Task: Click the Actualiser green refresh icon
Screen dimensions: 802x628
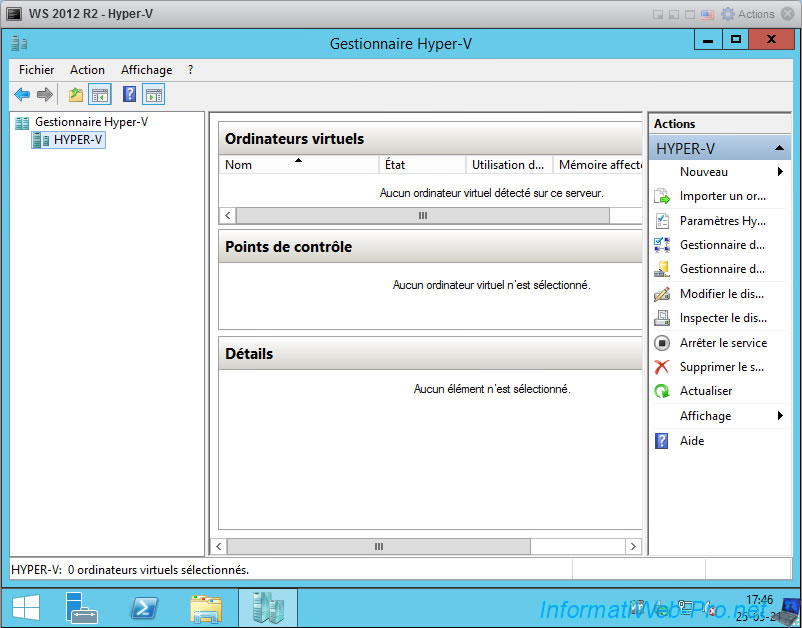Action: click(x=662, y=391)
